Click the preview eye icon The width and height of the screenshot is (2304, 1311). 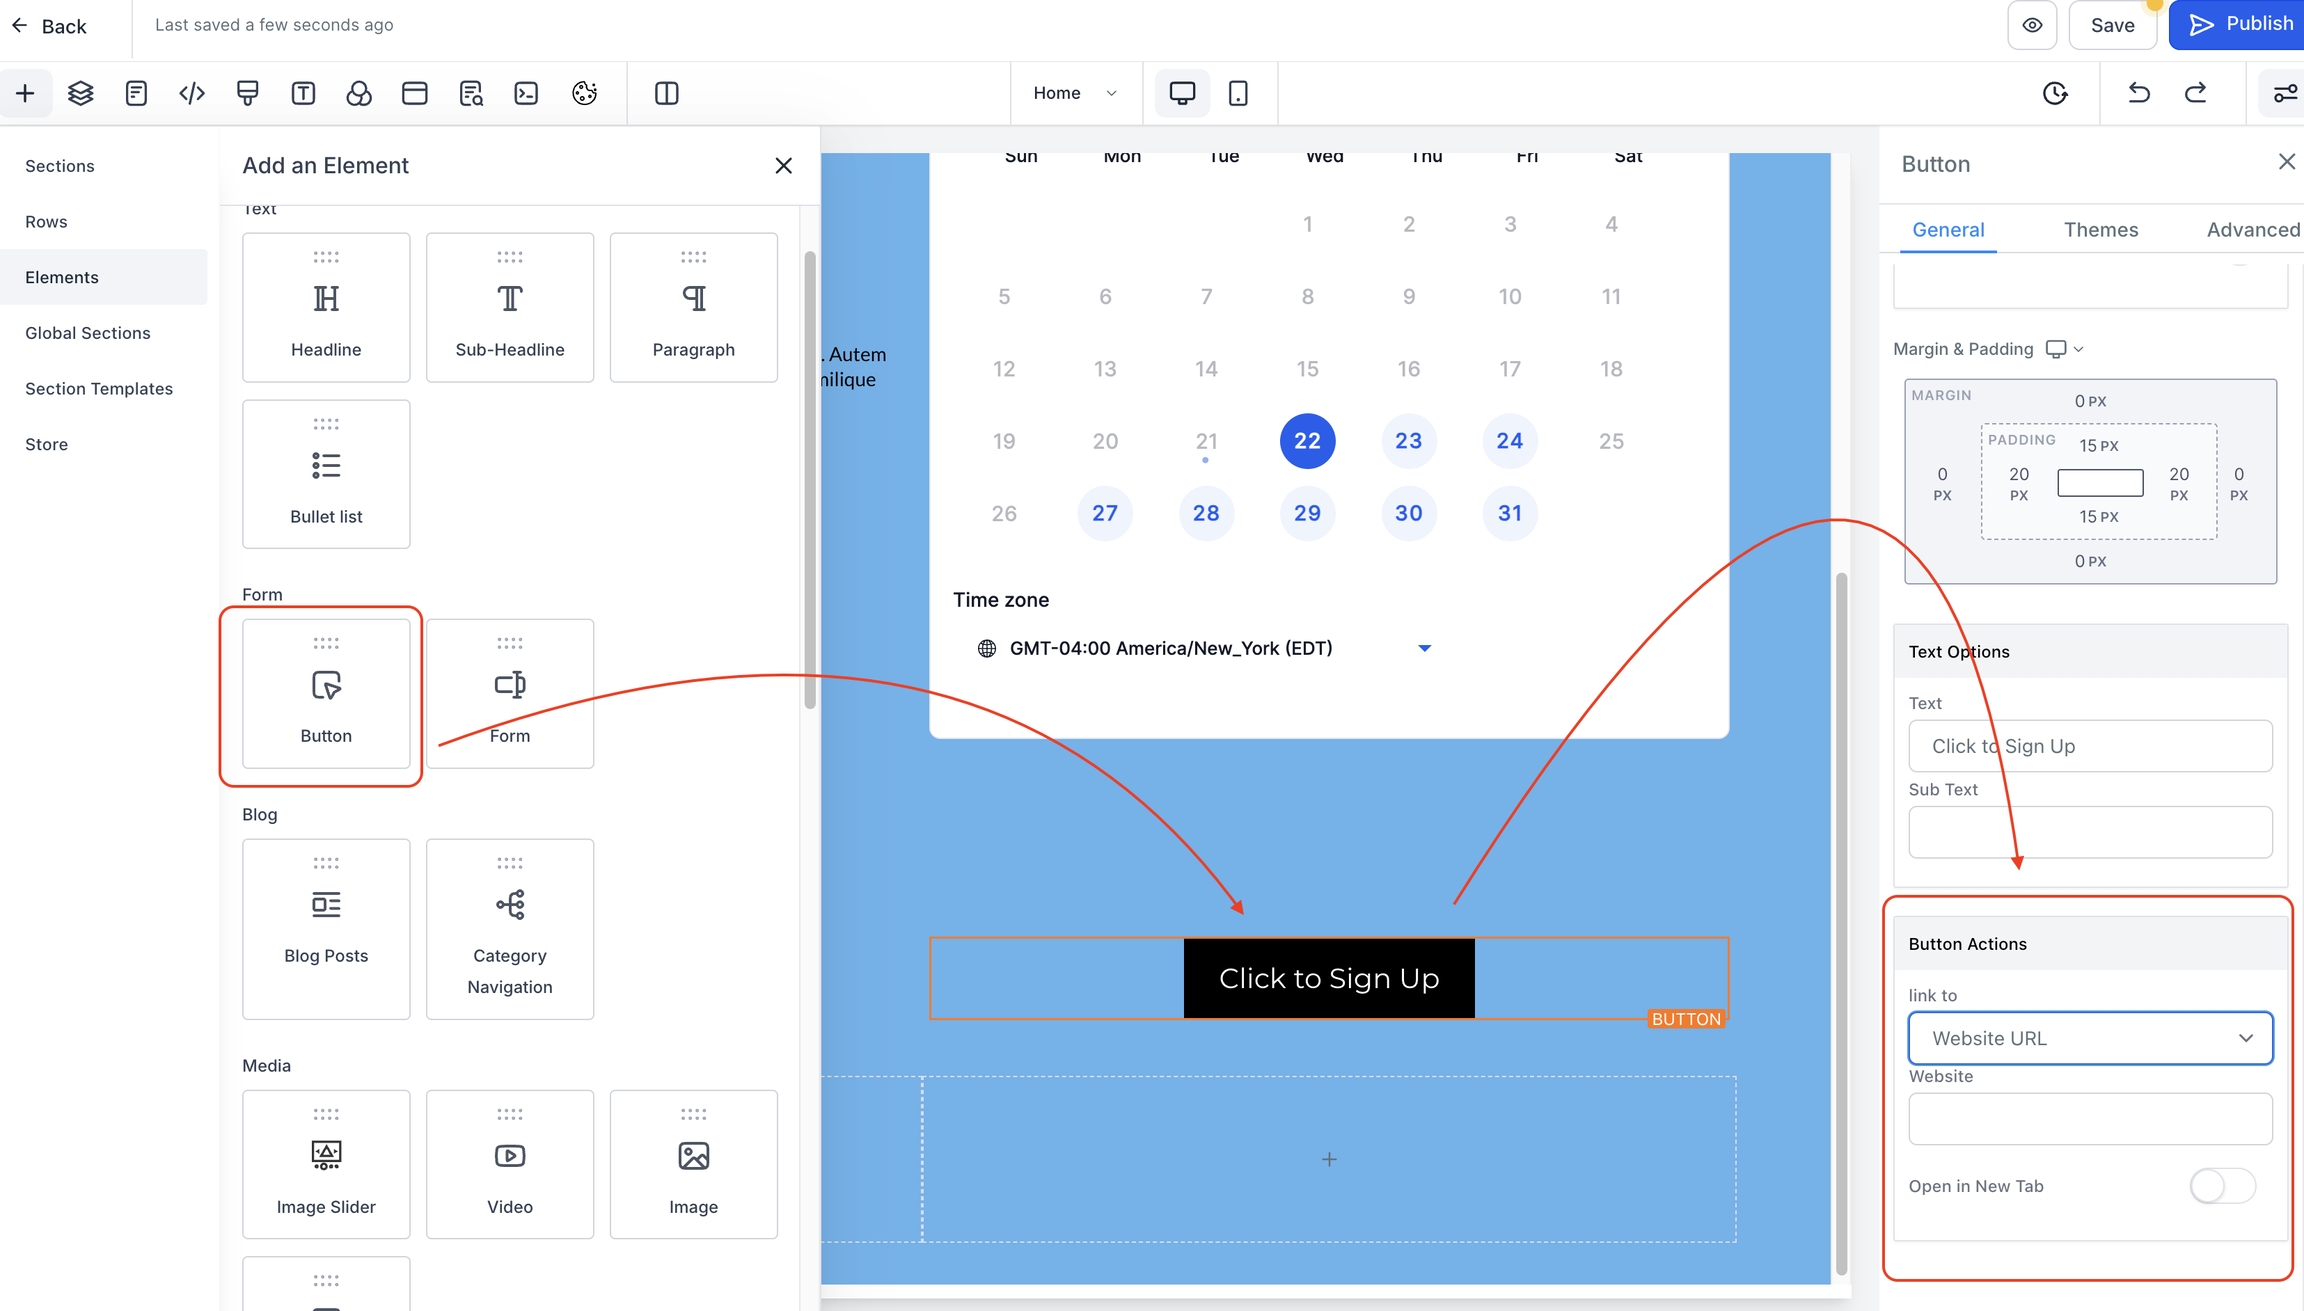coord(2032,25)
